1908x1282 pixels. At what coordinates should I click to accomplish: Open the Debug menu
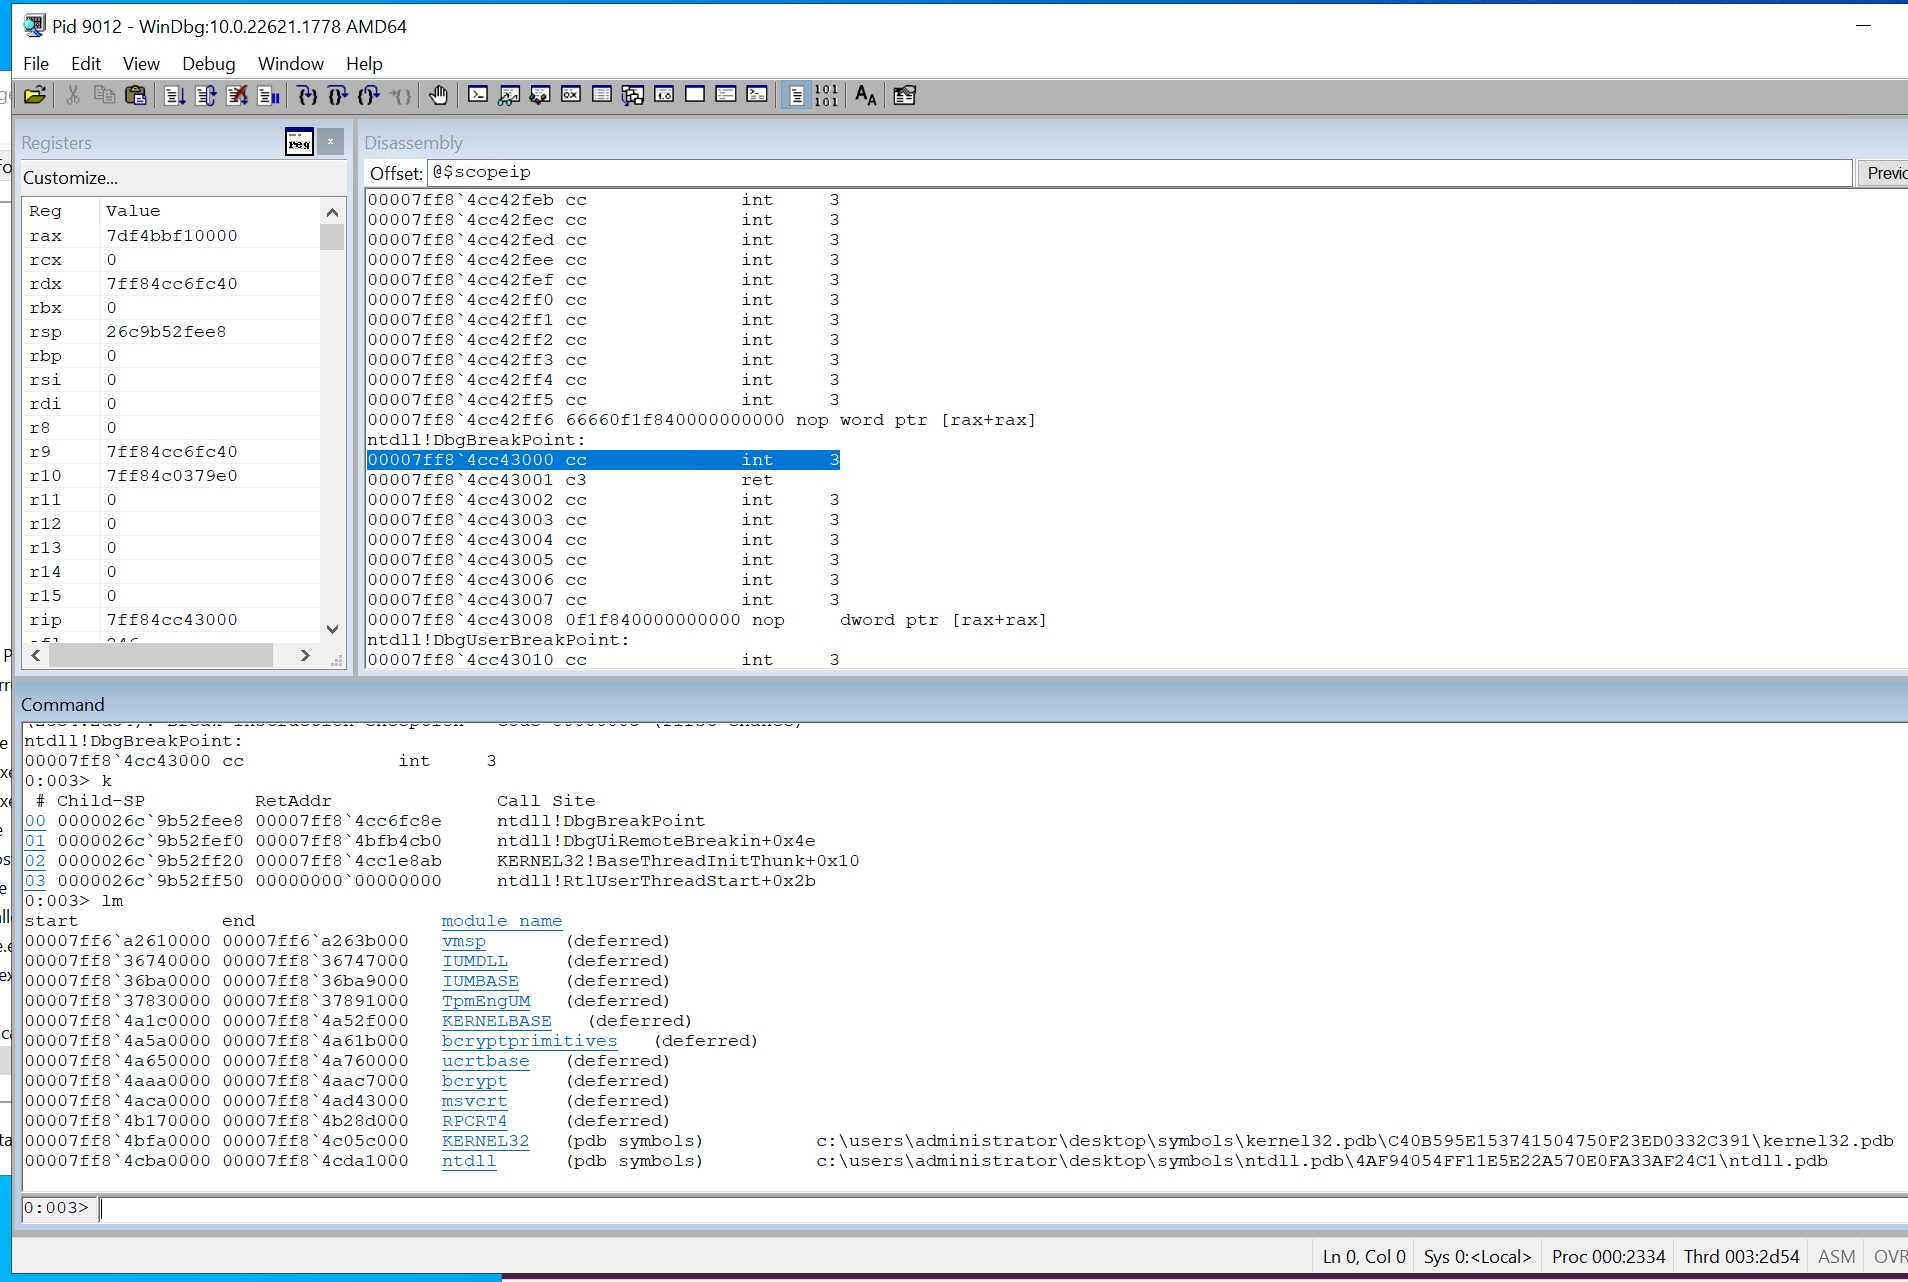point(208,63)
